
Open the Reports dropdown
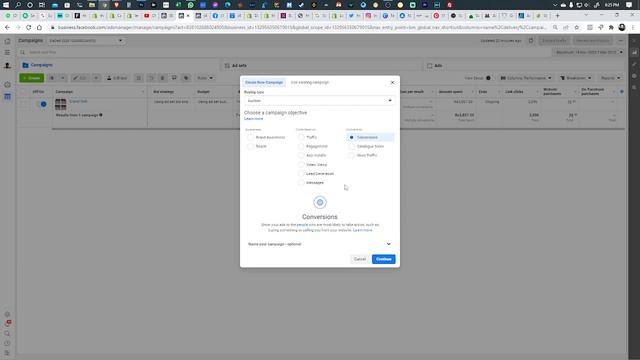click(x=610, y=78)
